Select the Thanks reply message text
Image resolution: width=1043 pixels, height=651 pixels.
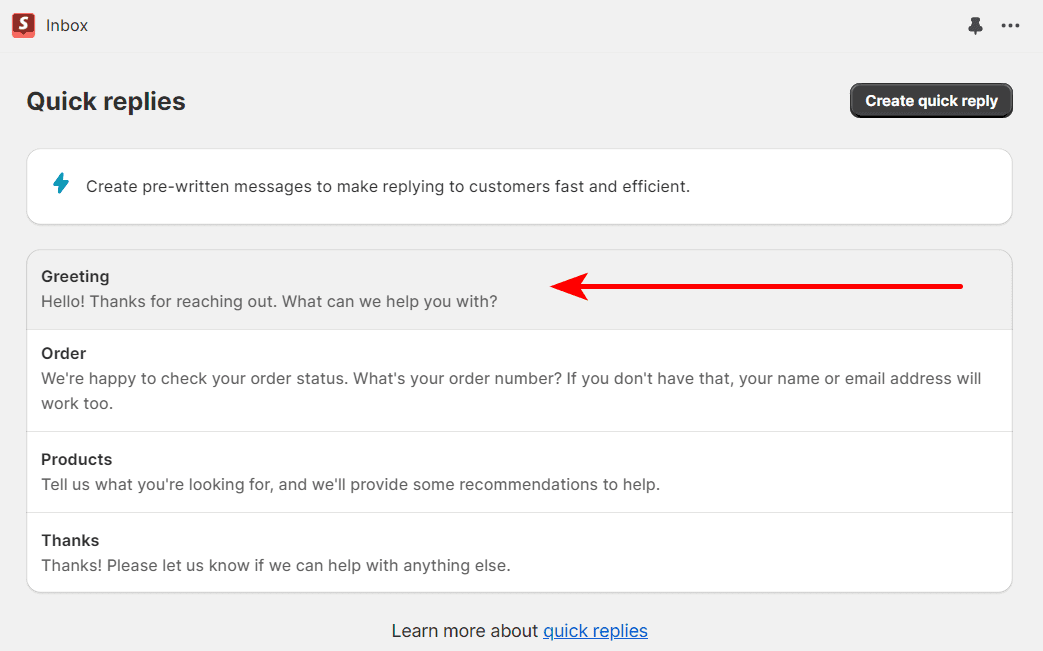(275, 565)
